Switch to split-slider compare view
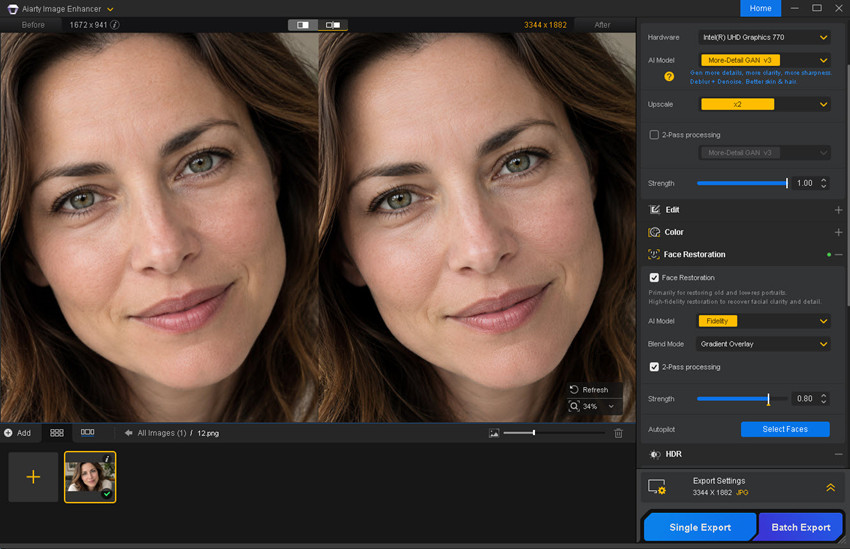 (x=333, y=25)
